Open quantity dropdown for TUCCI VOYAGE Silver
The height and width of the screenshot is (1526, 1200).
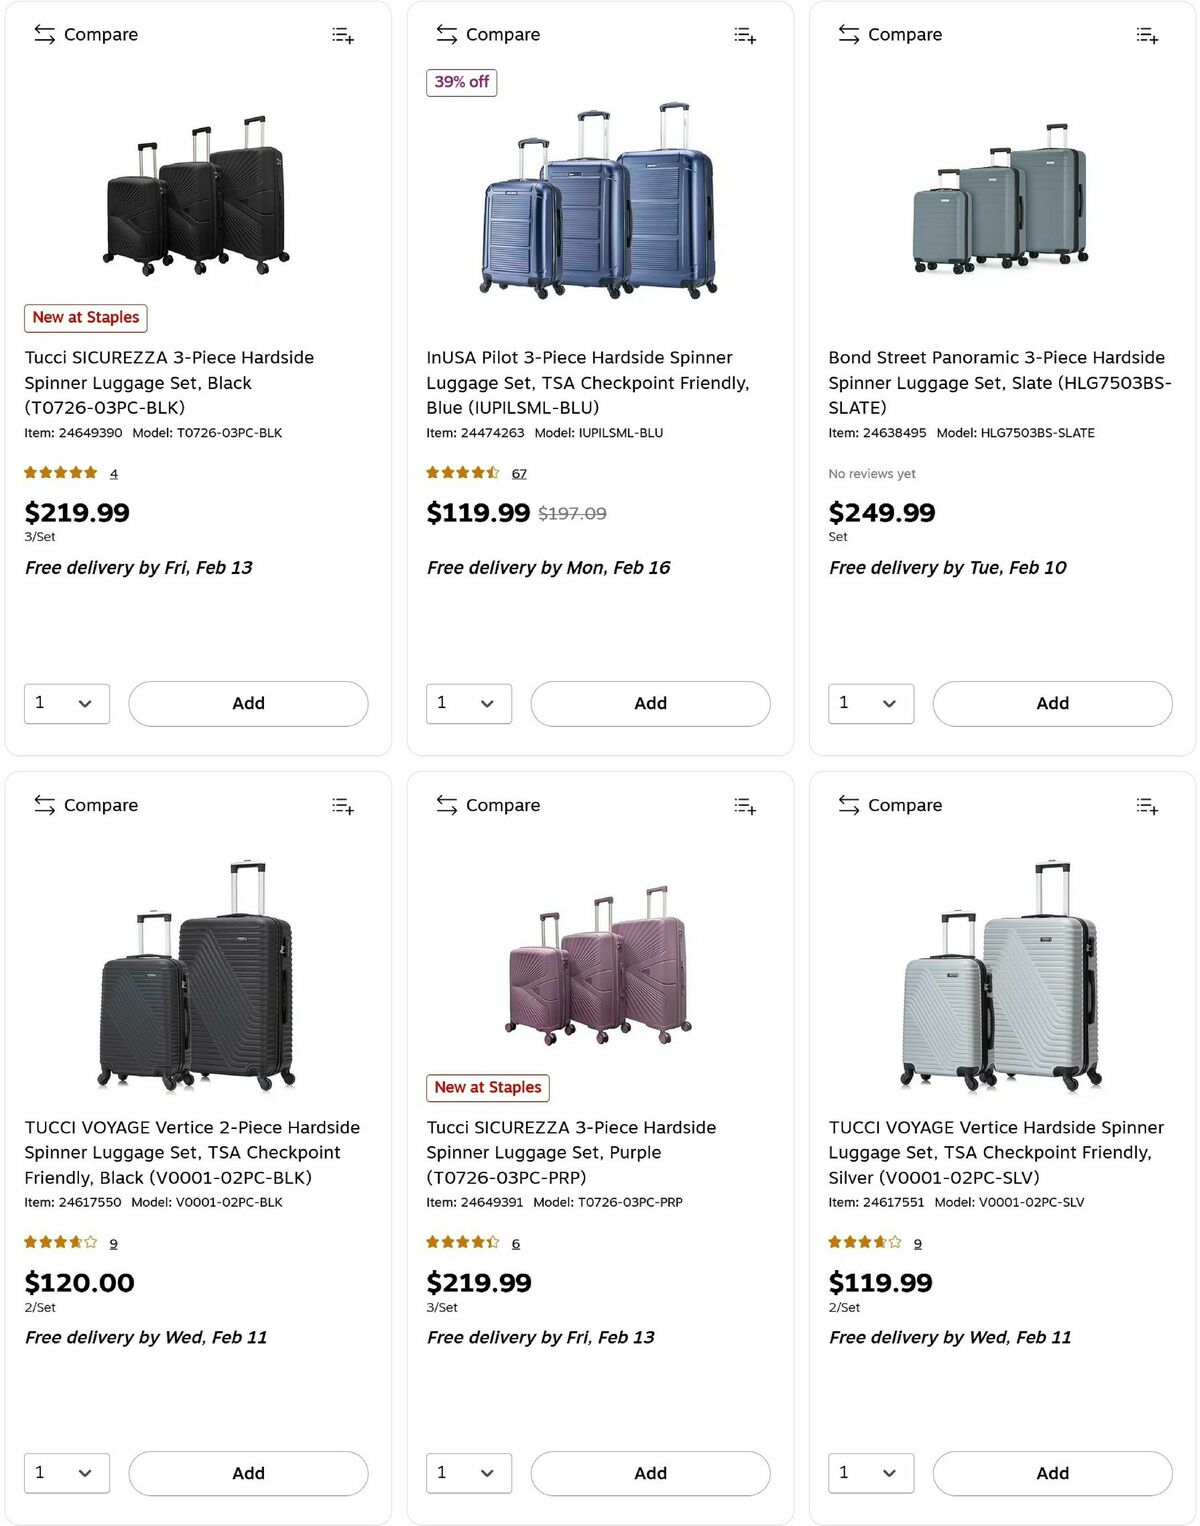pyautogui.click(x=871, y=1473)
